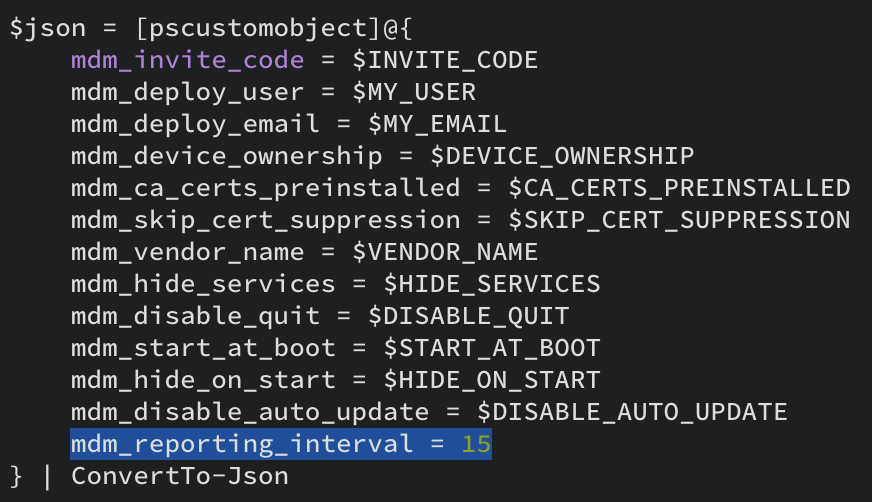This screenshot has width=872, height=502.
Task: Click the yellow number 15 value
Action: [x=477, y=444]
